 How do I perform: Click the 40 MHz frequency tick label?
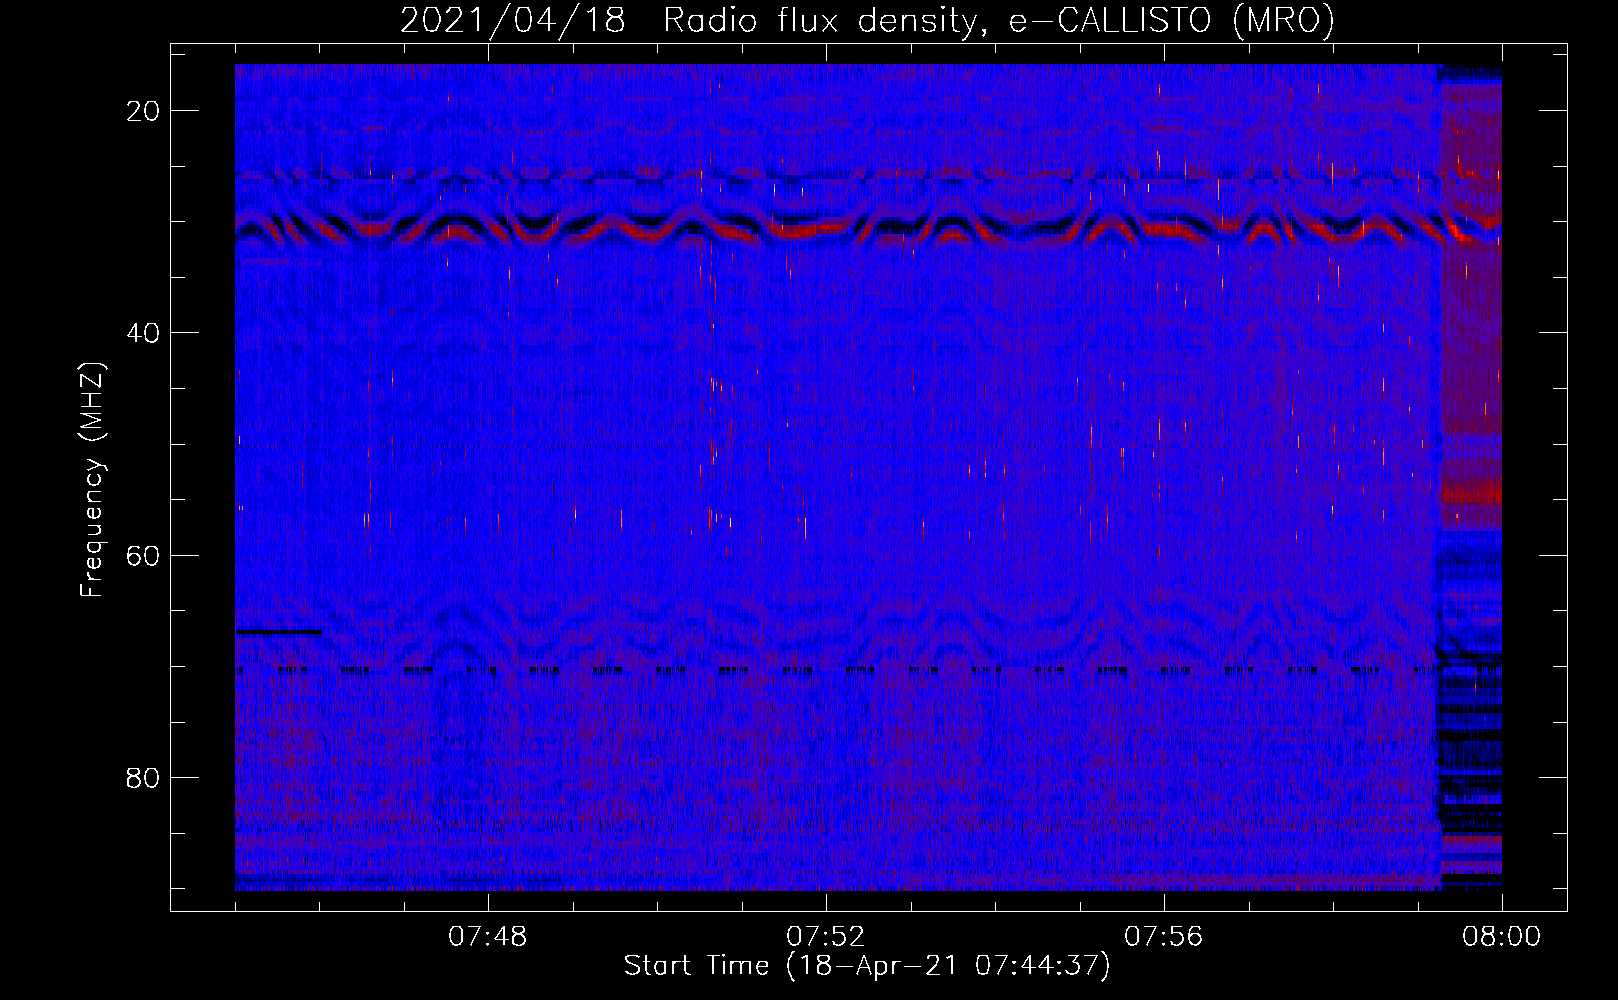click(143, 333)
